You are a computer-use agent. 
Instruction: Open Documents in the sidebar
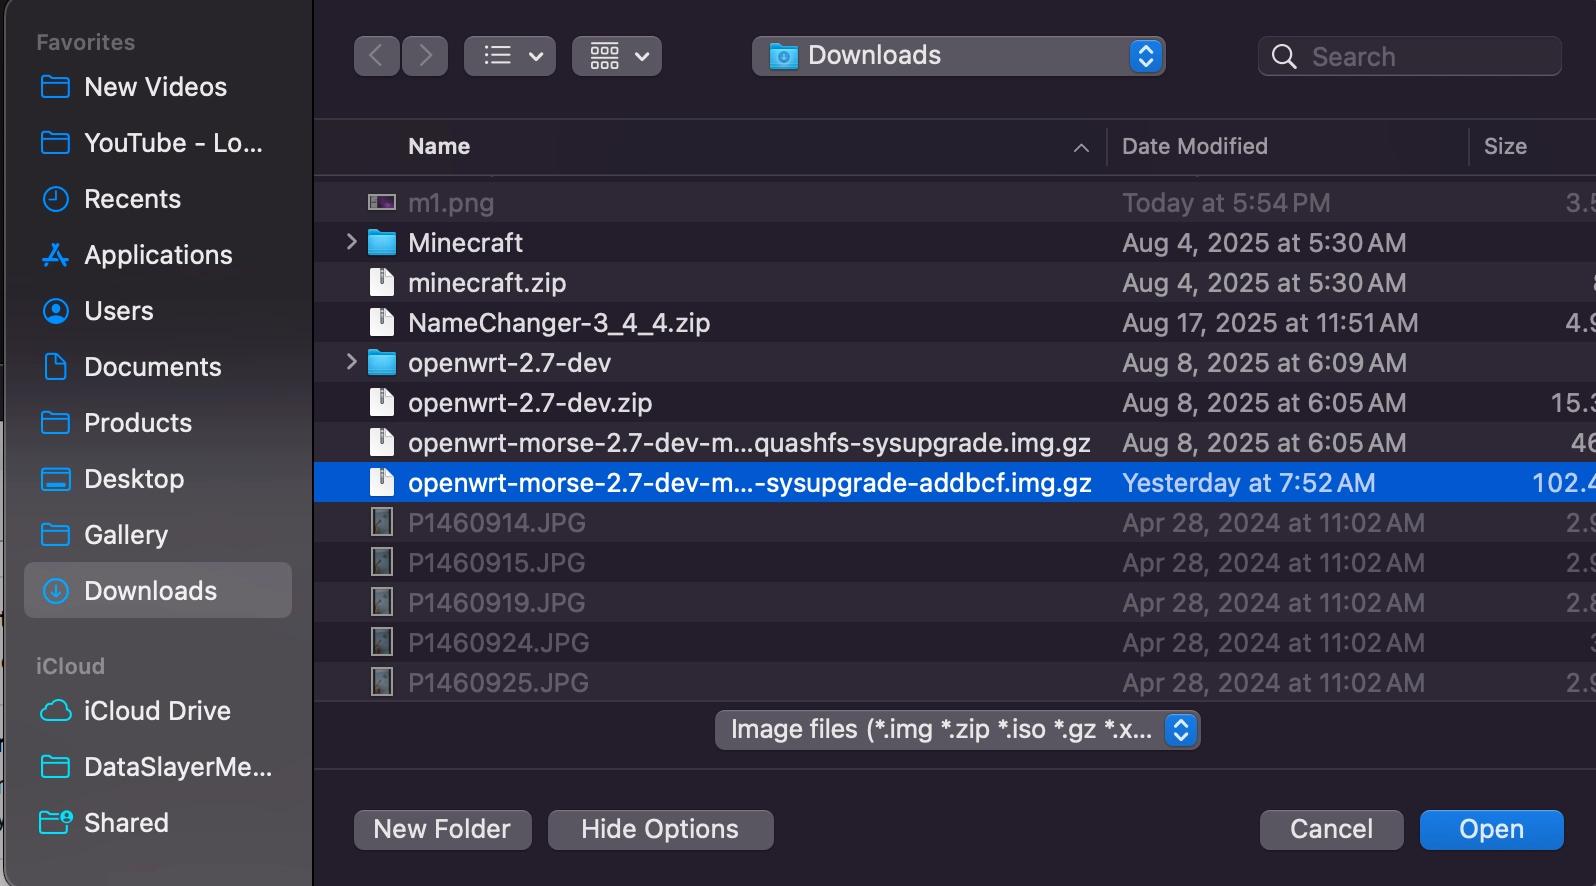click(x=158, y=367)
